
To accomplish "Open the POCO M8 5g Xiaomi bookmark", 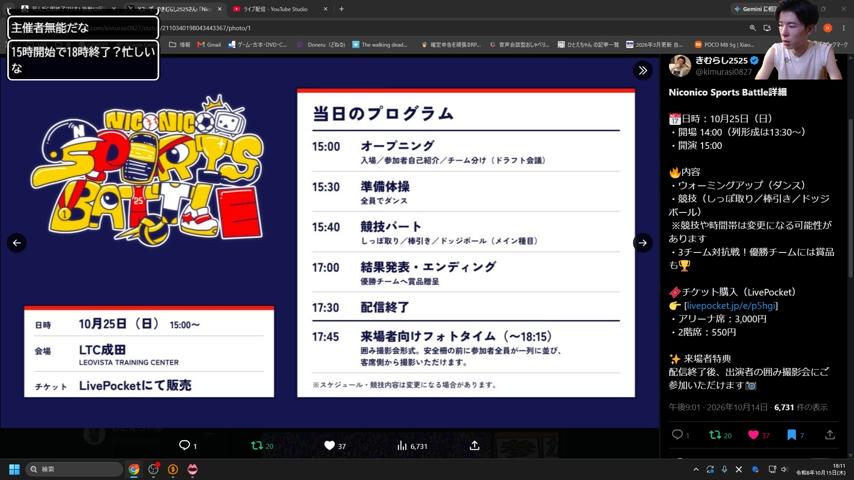I will (724, 45).
